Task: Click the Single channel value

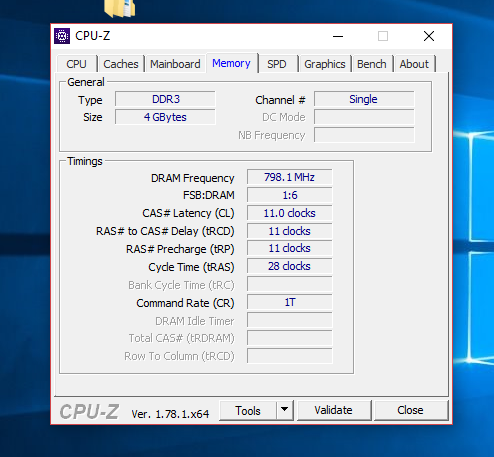Action: pyautogui.click(x=364, y=99)
